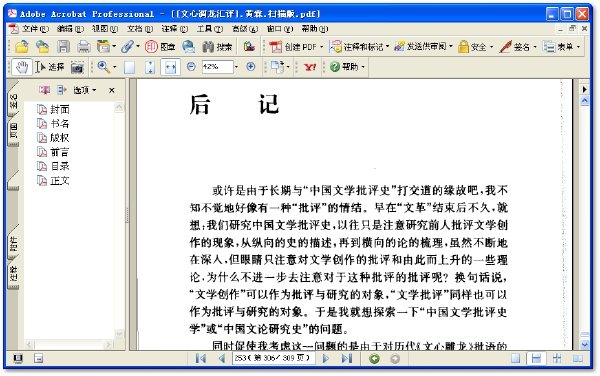The width and height of the screenshot is (600, 376).
Task: Toggle Fit Width view button
Action: point(170,68)
